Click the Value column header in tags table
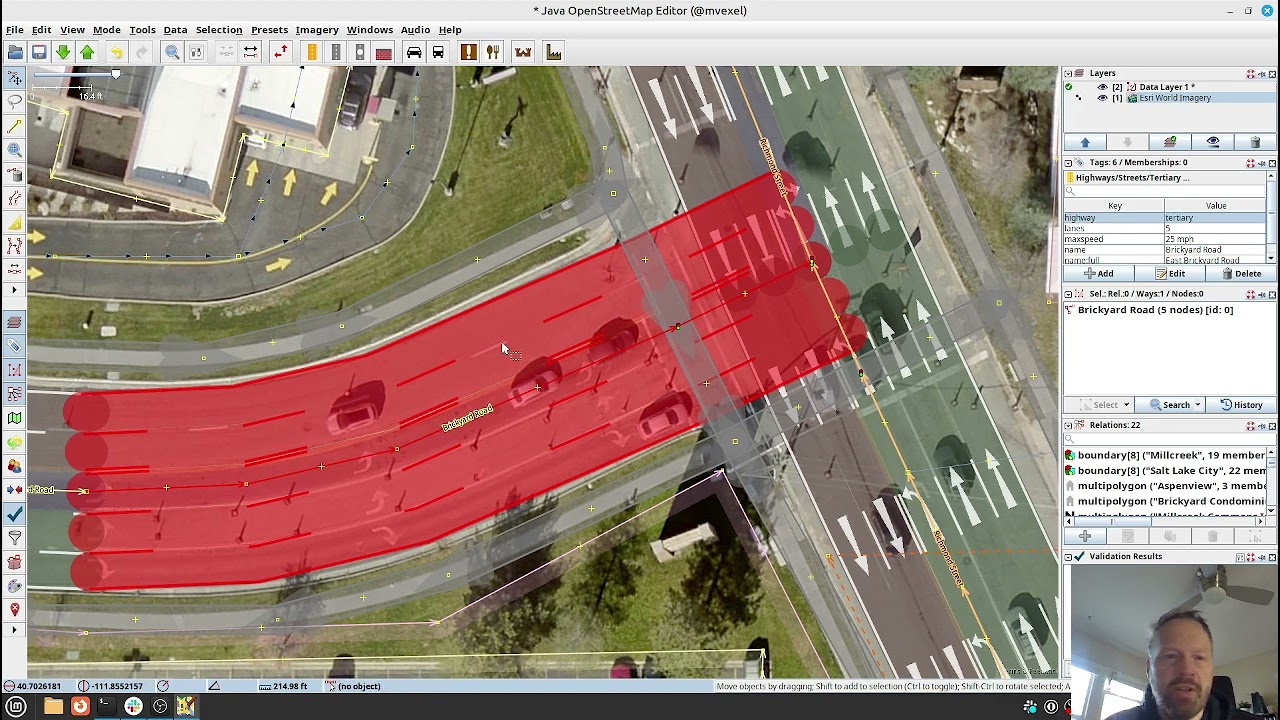Image resolution: width=1280 pixels, height=720 pixels. click(x=1216, y=206)
